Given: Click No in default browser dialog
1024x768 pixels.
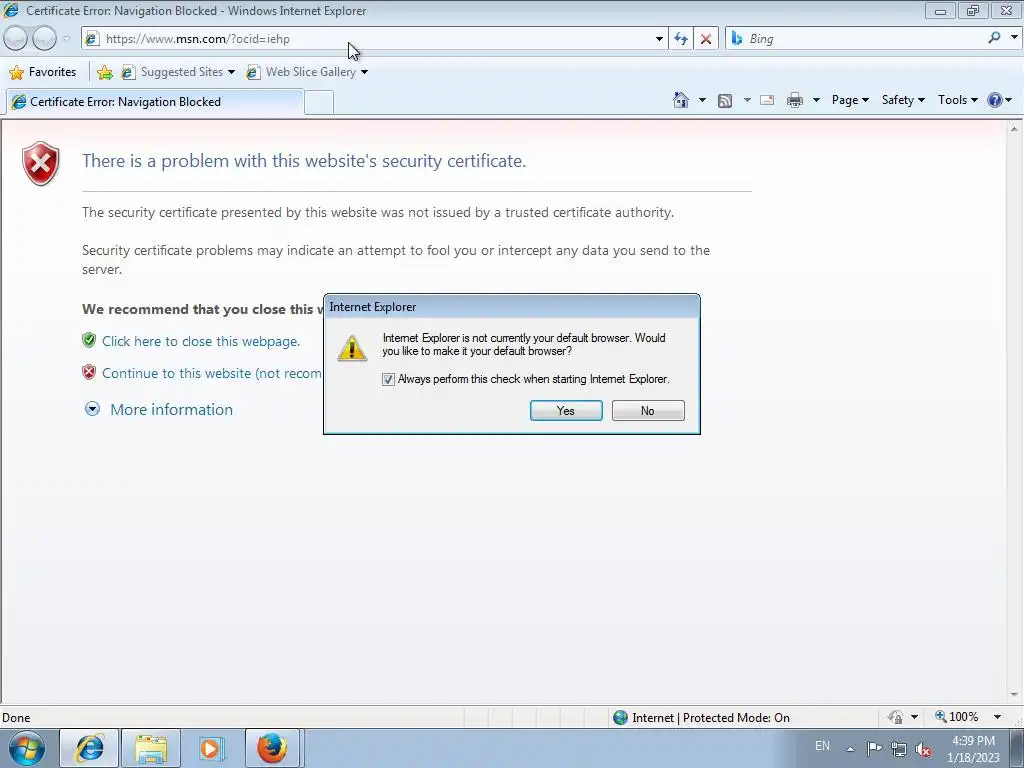Looking at the screenshot, I should point(648,411).
